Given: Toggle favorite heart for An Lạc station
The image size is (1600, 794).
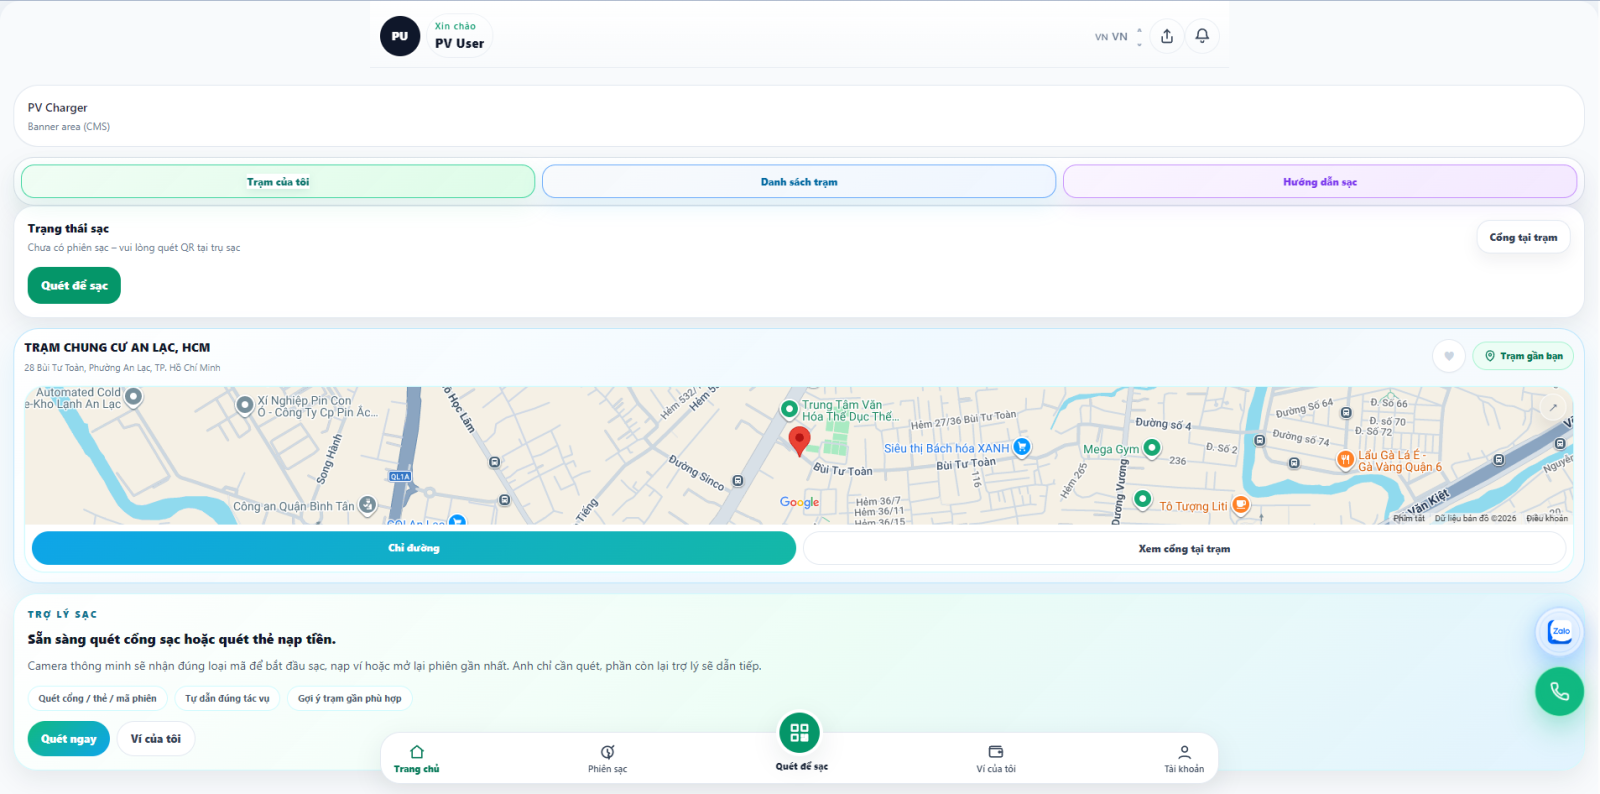Looking at the screenshot, I should tap(1449, 356).
